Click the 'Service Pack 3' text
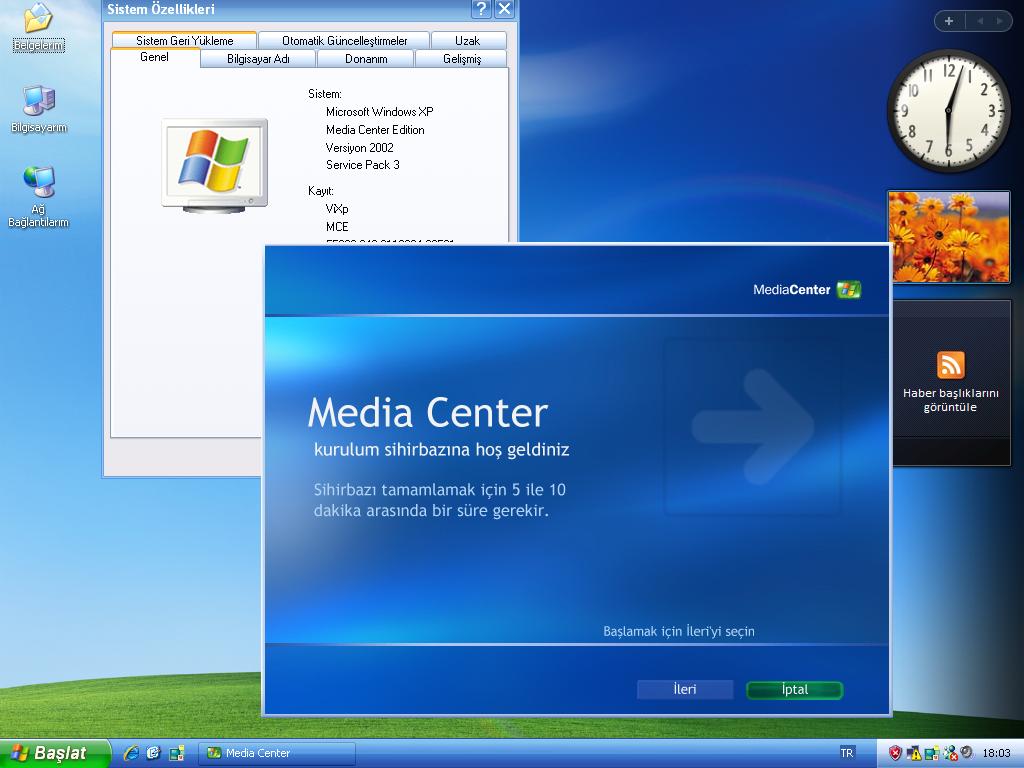 [362, 165]
